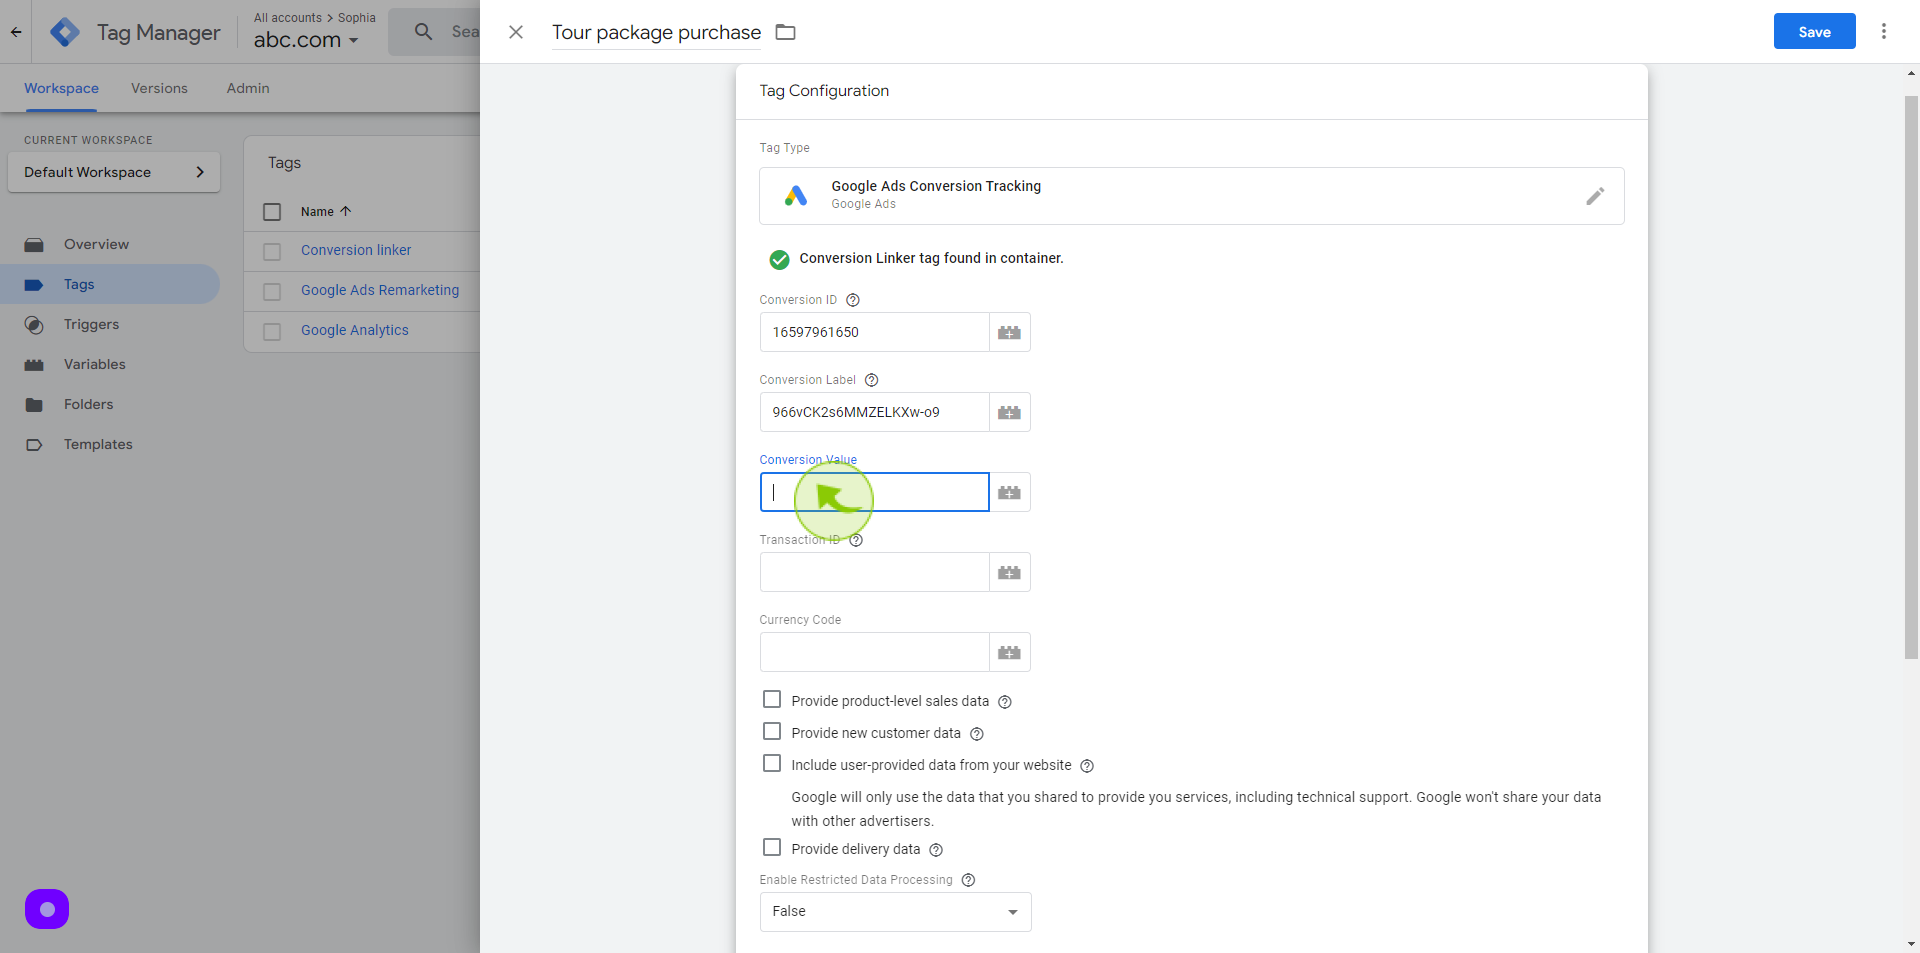
Task: Click the Conversion ID input field
Action: point(875,332)
